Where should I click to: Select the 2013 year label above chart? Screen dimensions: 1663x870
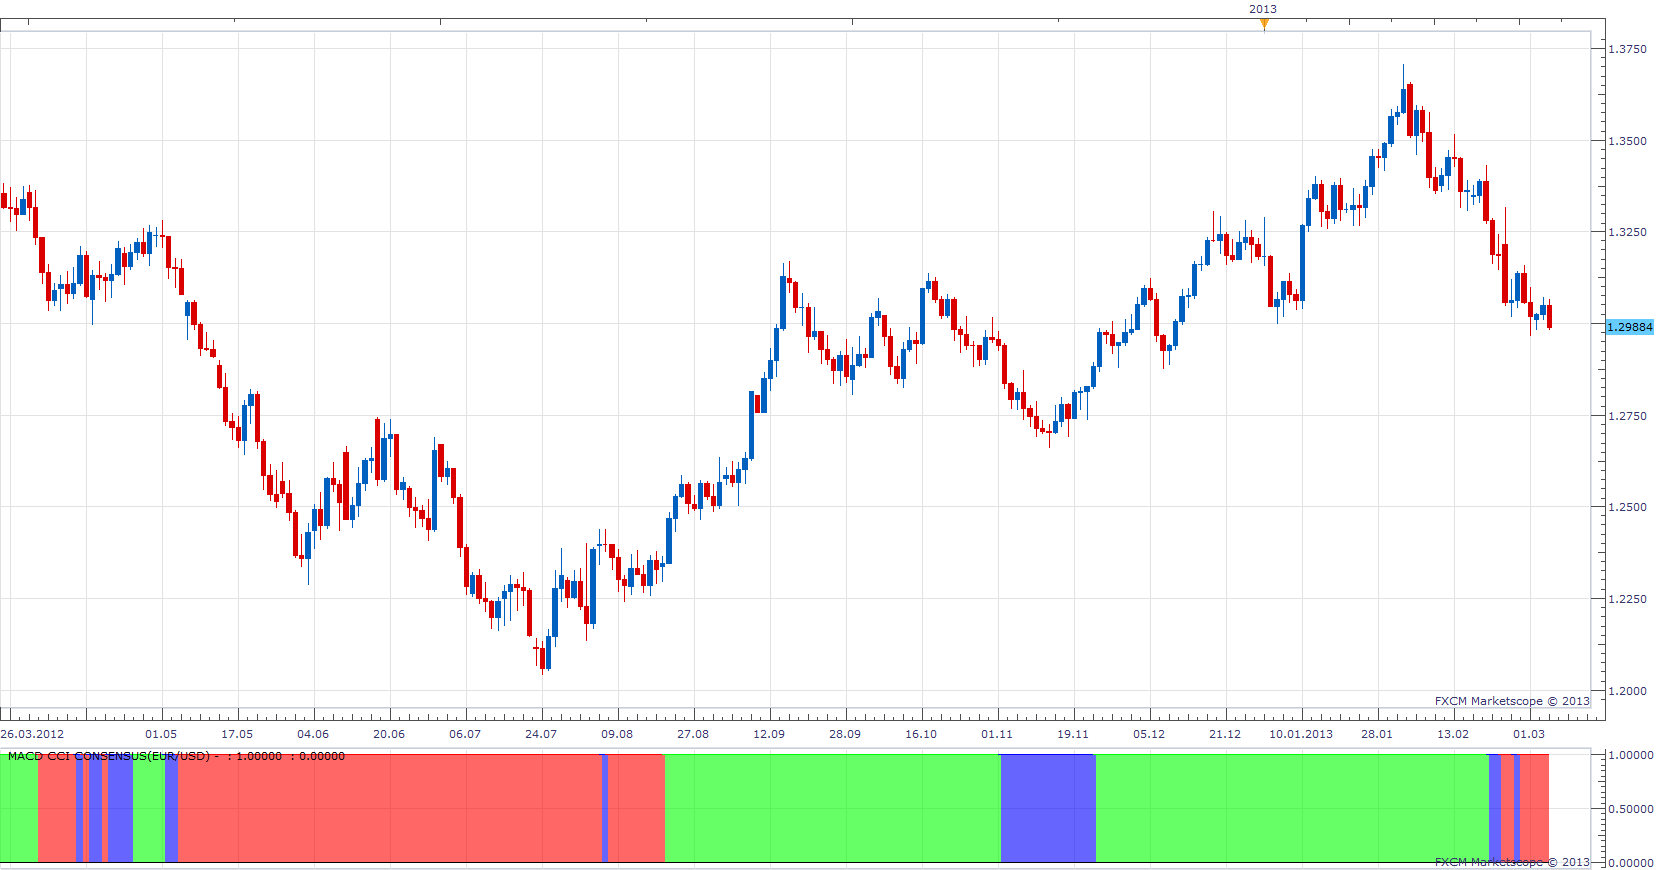pos(1263,9)
